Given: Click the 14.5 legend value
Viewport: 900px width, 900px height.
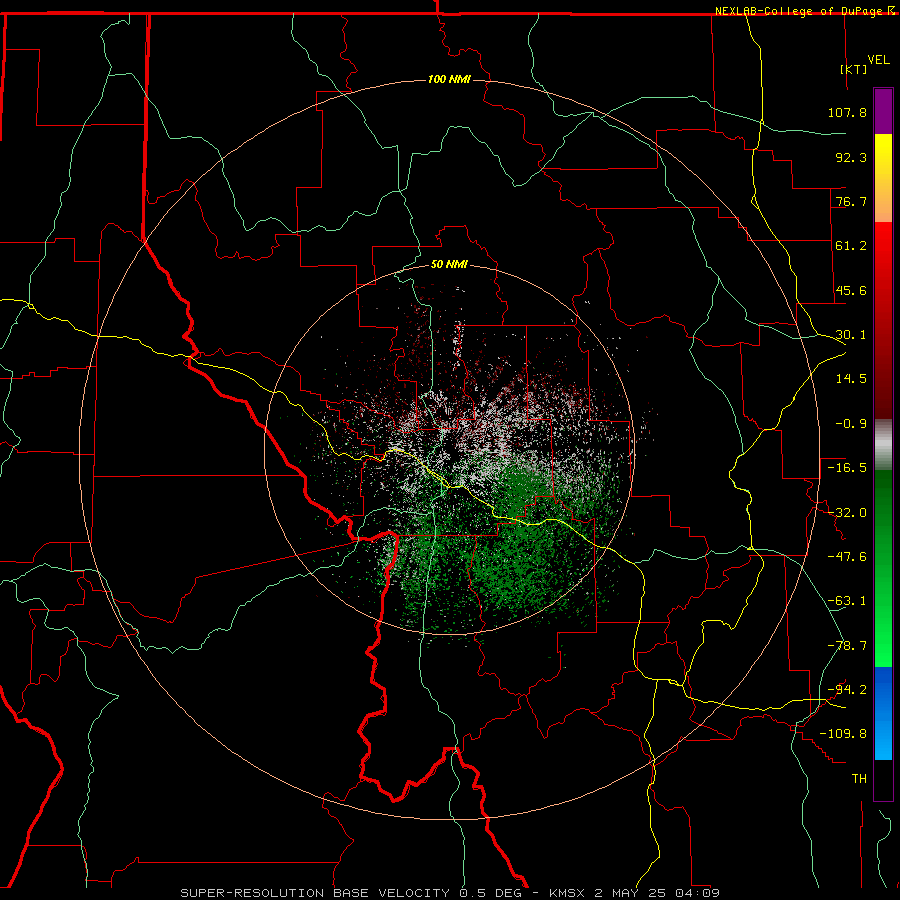Looking at the screenshot, I should click(x=851, y=379).
